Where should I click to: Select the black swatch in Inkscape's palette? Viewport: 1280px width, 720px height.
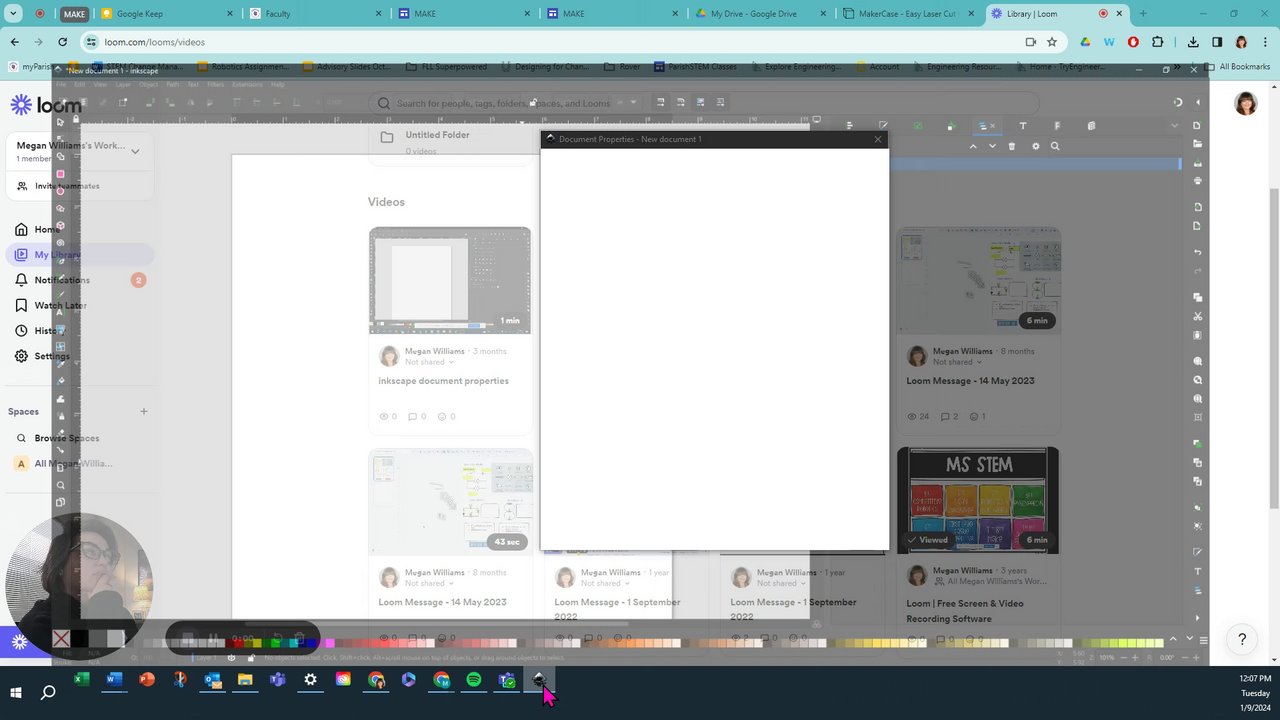pyautogui.click(x=79, y=638)
